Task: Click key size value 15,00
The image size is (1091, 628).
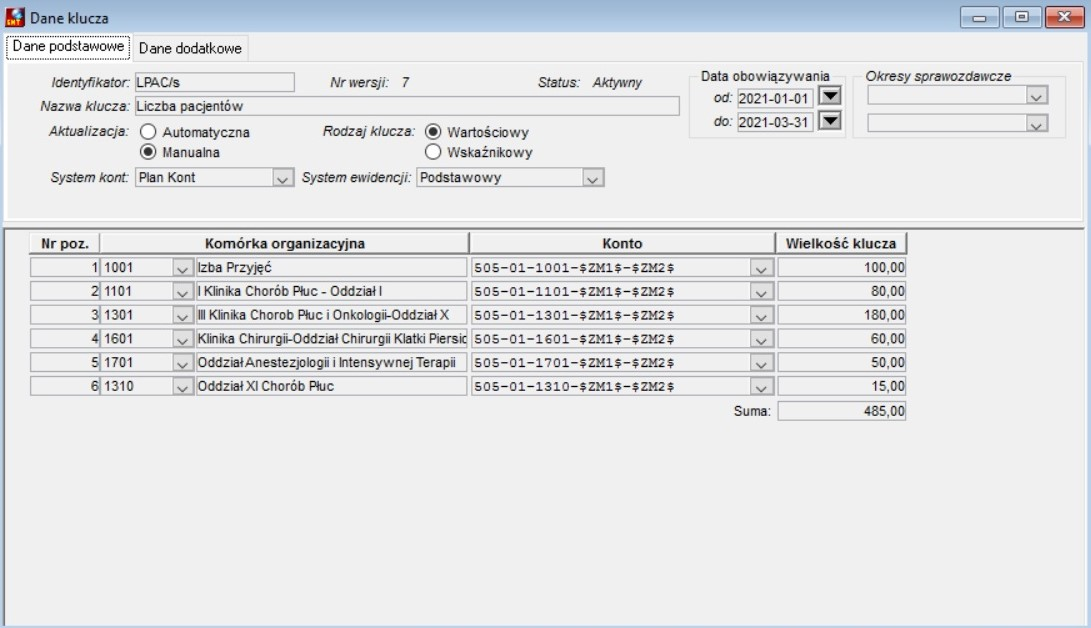Action: [841, 385]
